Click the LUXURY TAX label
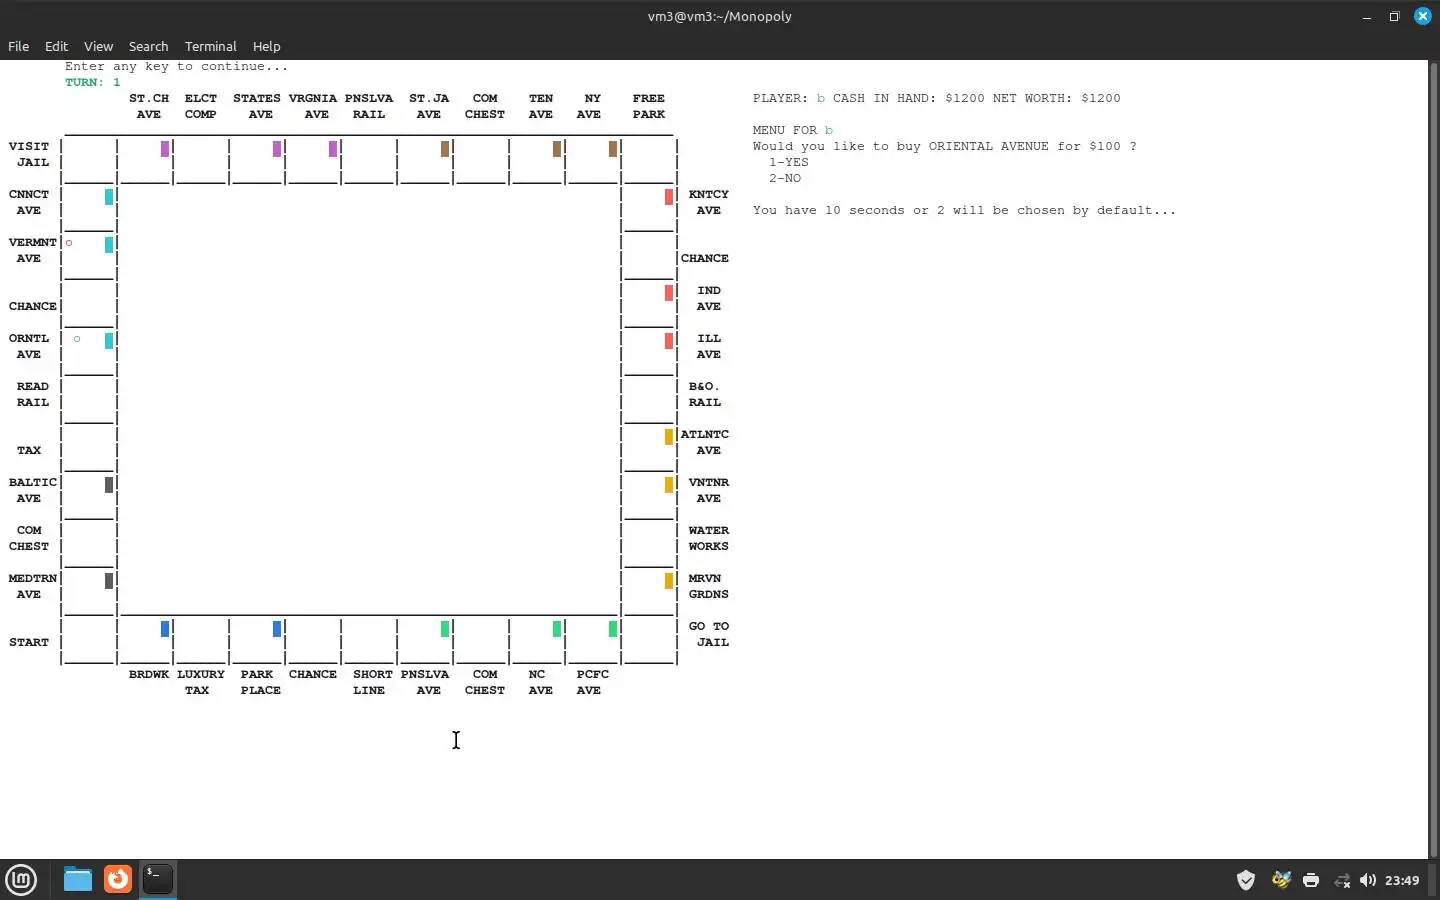The height and width of the screenshot is (900, 1440). [201, 682]
